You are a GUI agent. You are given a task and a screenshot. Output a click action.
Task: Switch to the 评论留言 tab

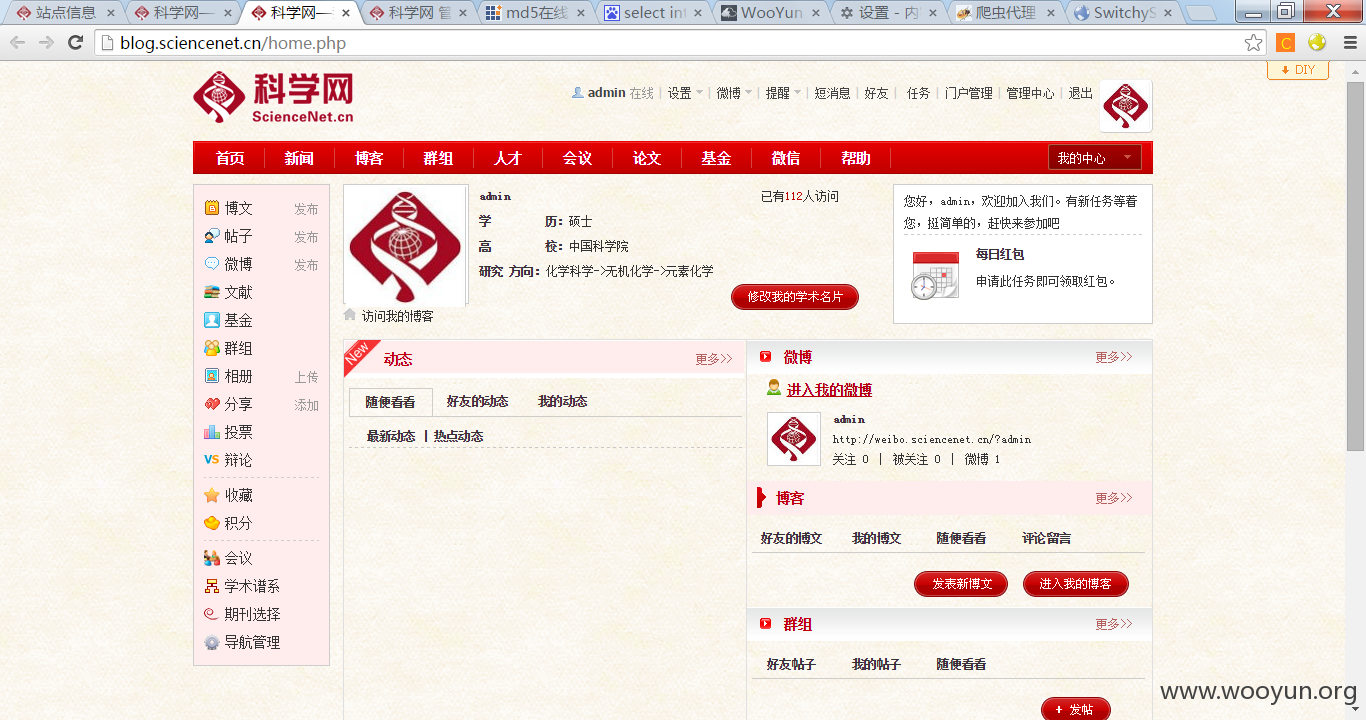1046,538
